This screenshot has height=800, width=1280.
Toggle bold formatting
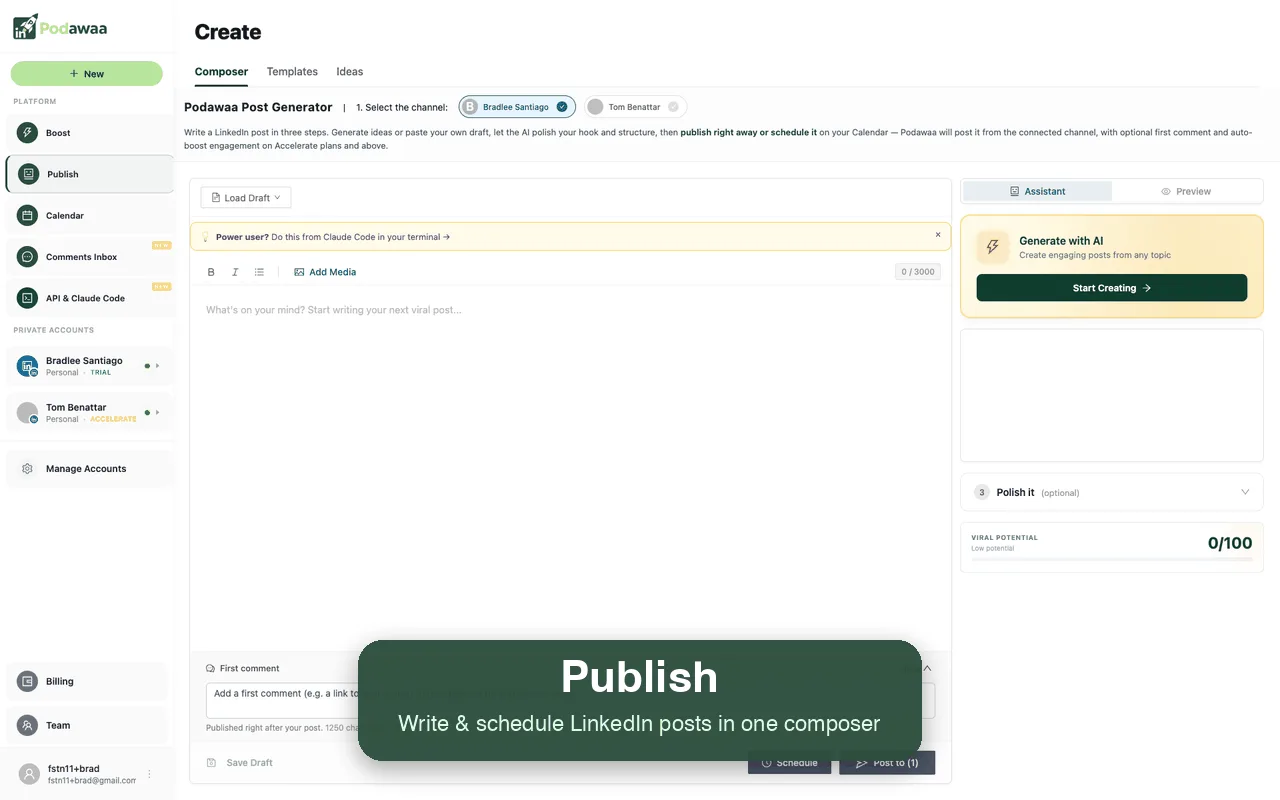point(211,272)
